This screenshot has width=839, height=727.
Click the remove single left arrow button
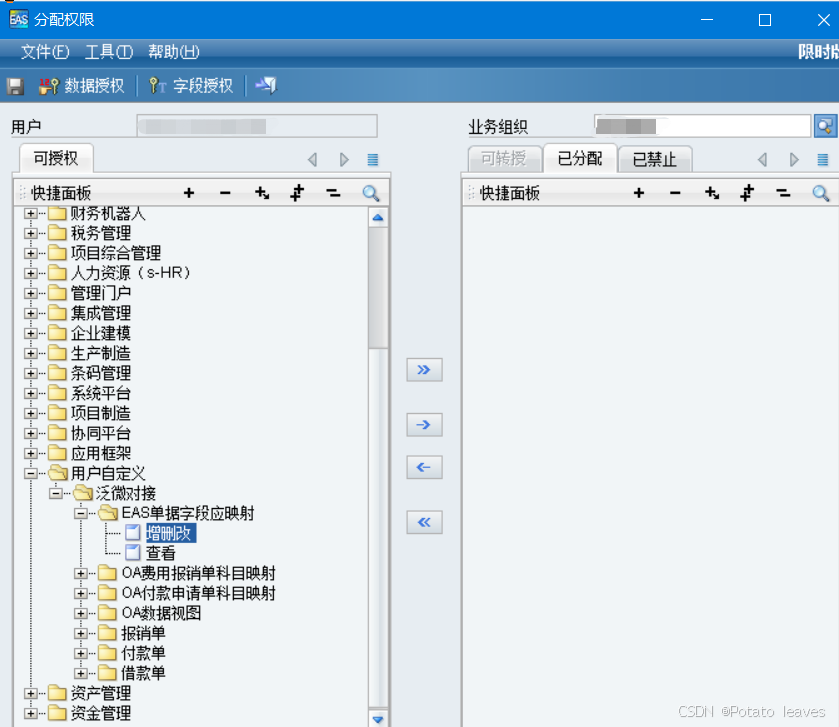424,467
